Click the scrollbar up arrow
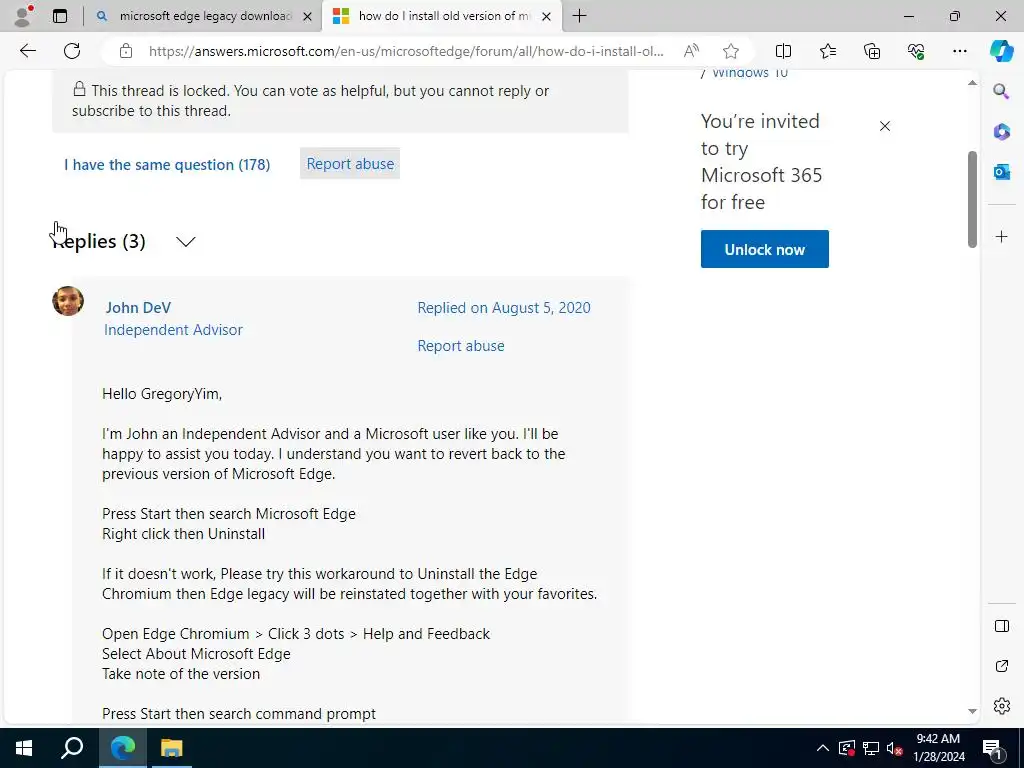This screenshot has height=768, width=1024. [x=972, y=83]
